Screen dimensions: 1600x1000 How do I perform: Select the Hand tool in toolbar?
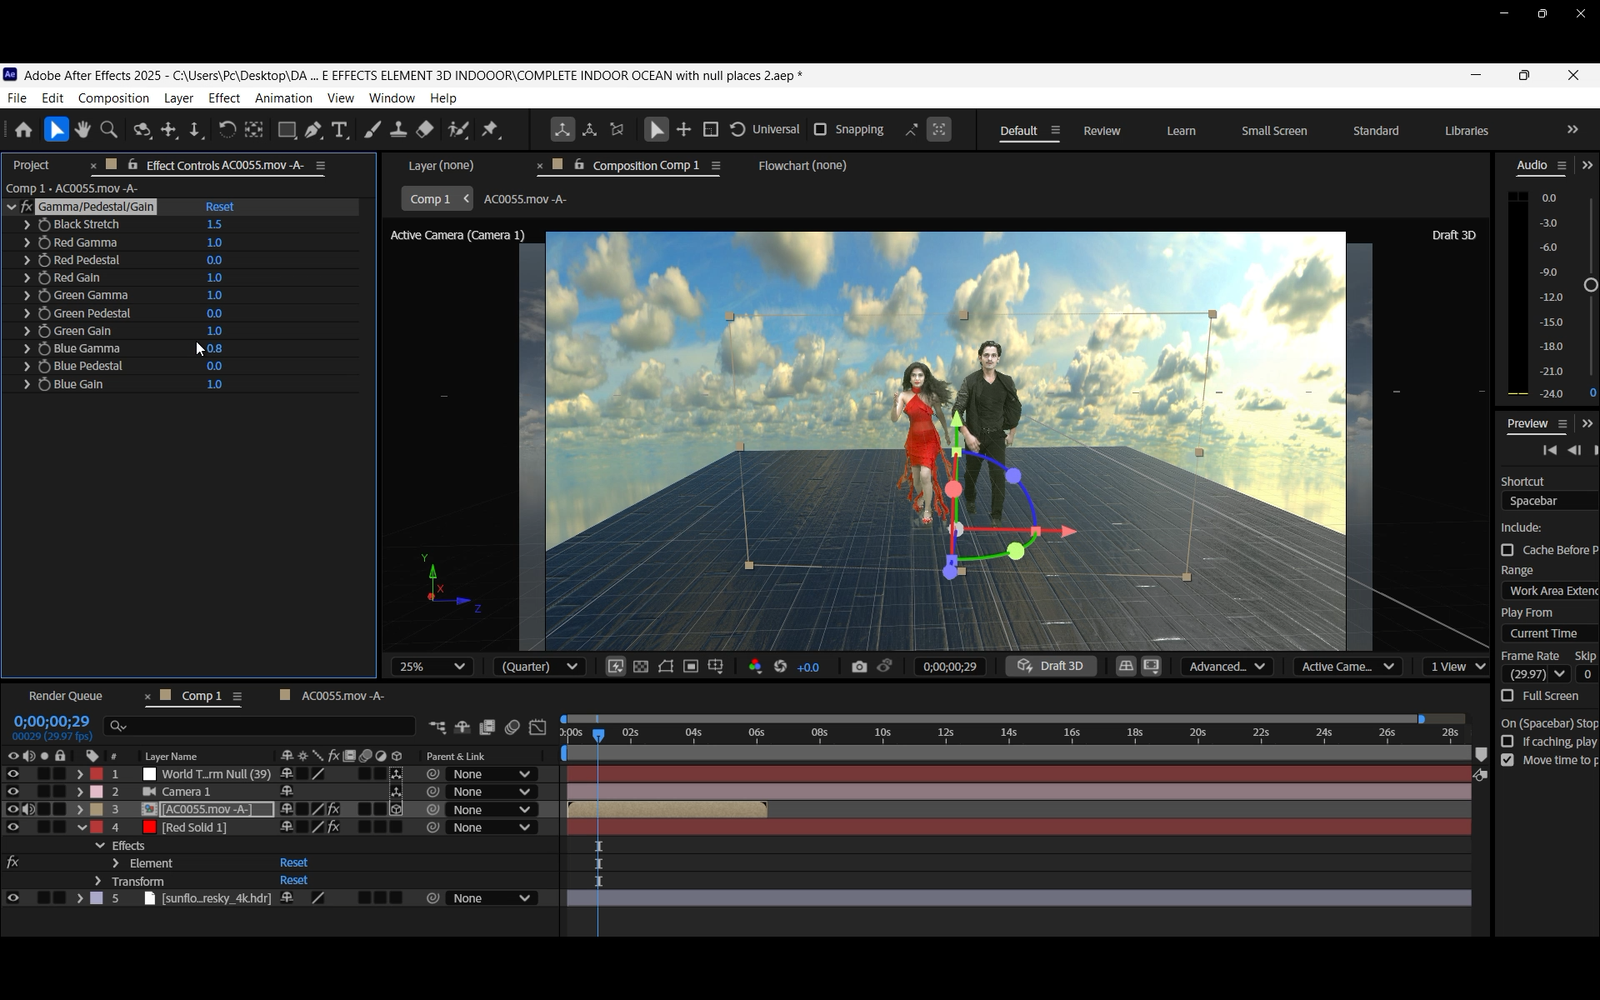click(x=83, y=130)
